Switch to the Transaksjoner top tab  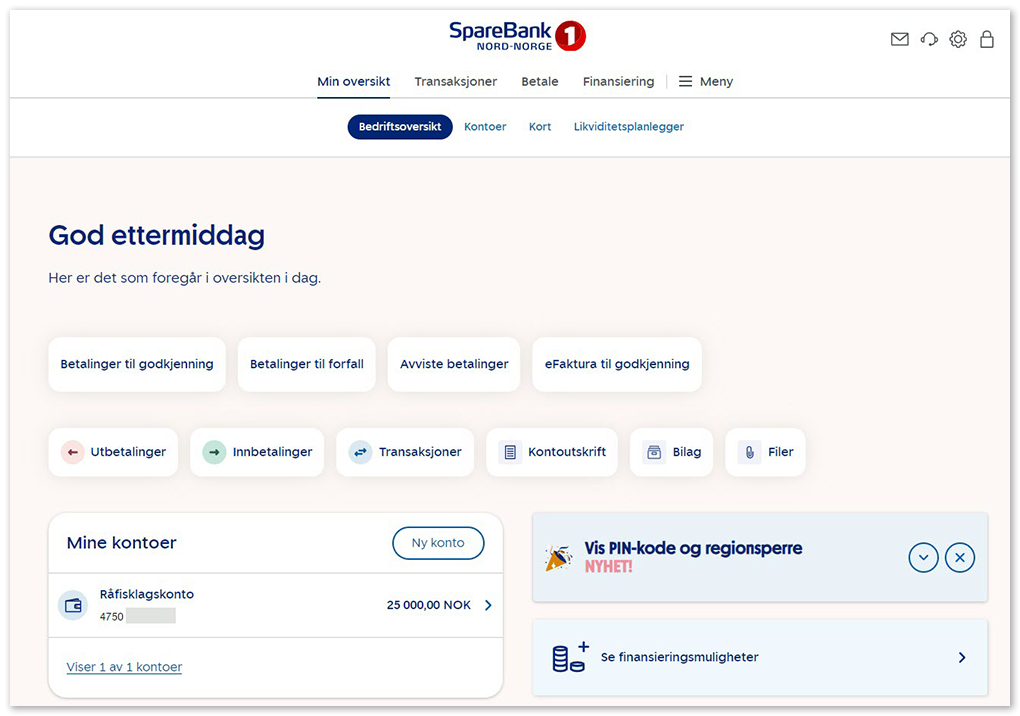456,82
